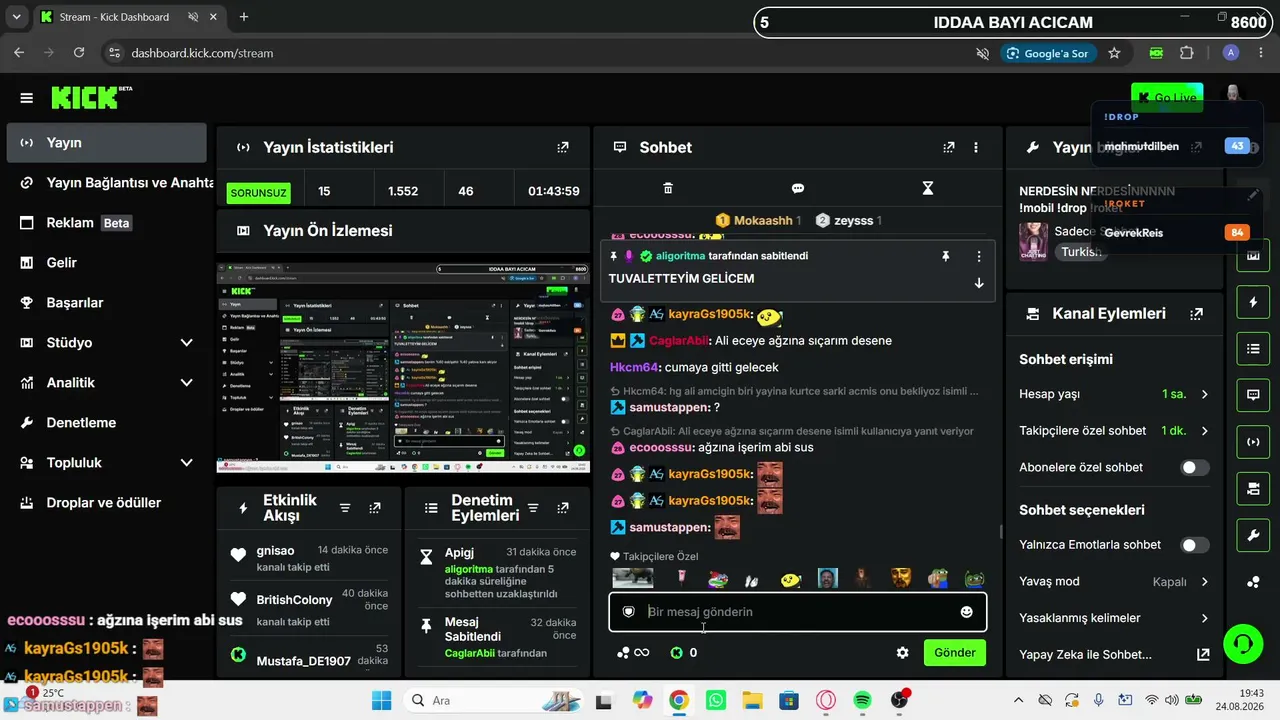Open options menu of the pinned message
Viewport: 1280px width, 720px height.
click(979, 256)
